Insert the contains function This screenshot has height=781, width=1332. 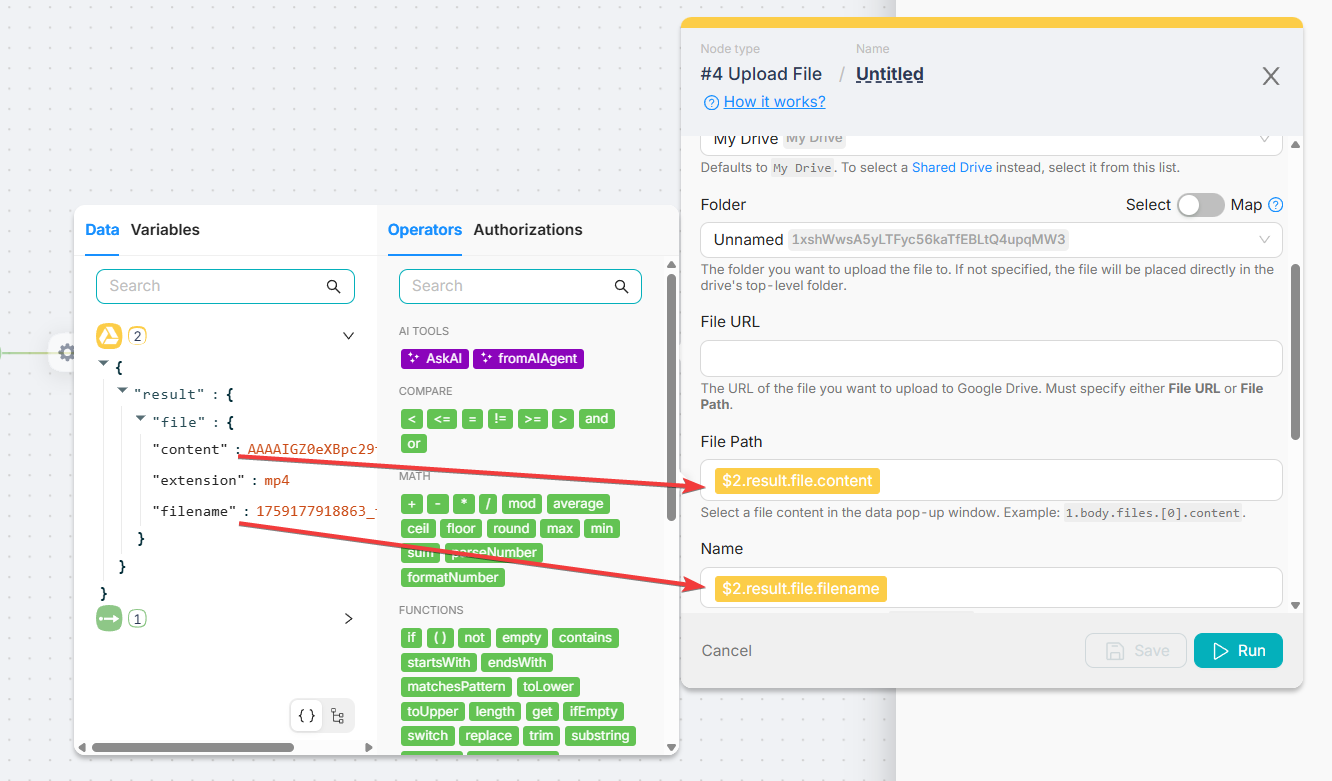click(585, 637)
